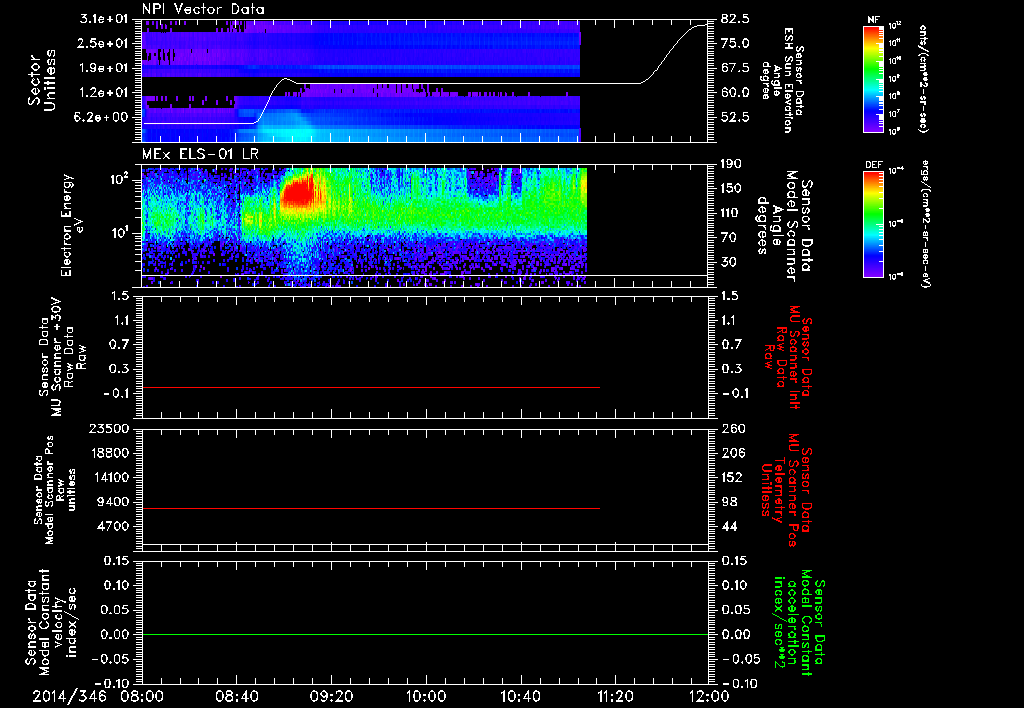Click the '08:40' time axis label
Viewport: 1024px width, 708px height.
pos(236,697)
